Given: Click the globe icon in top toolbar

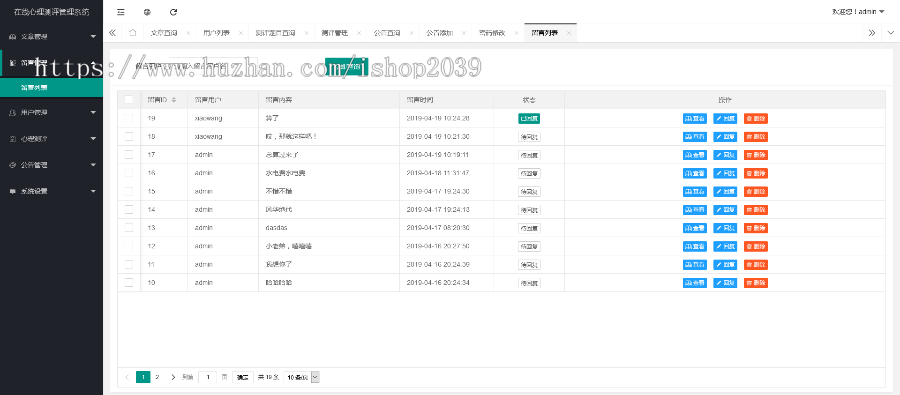Looking at the screenshot, I should pos(147,11).
